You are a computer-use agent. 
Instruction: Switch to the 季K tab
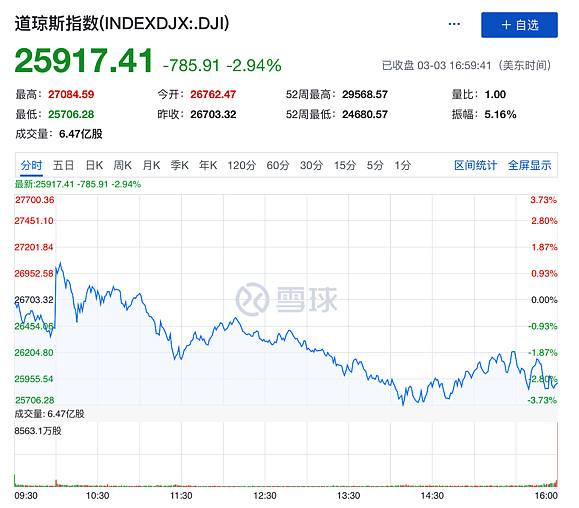click(x=180, y=165)
